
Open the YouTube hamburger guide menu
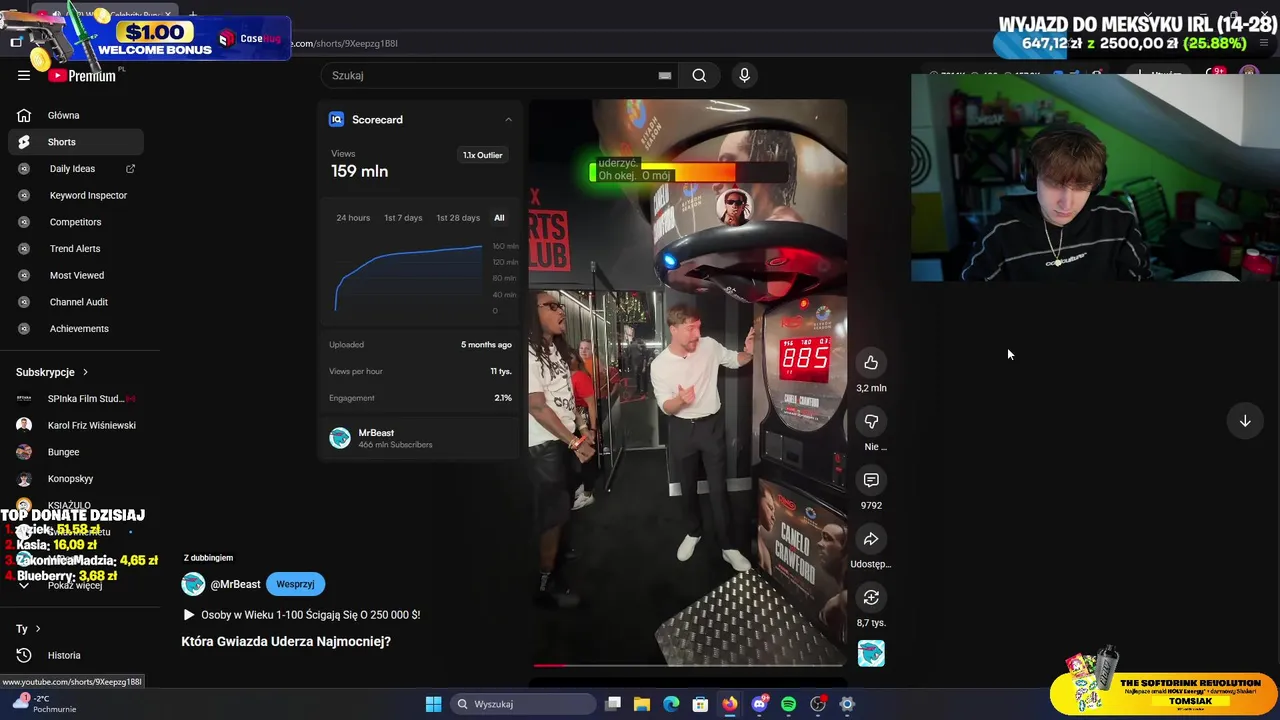click(24, 75)
